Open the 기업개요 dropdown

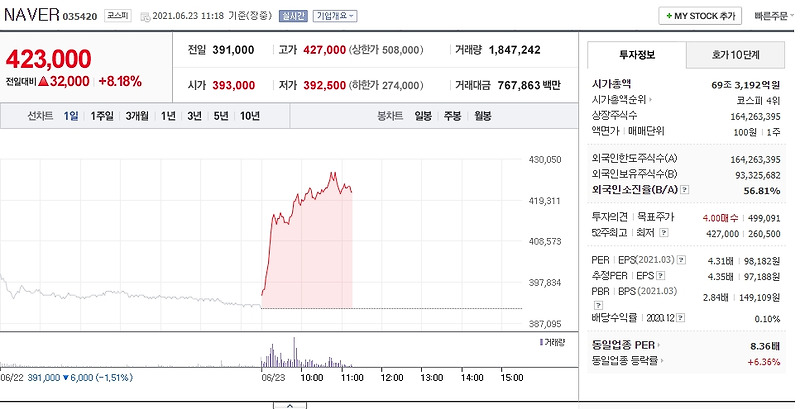pos(335,16)
